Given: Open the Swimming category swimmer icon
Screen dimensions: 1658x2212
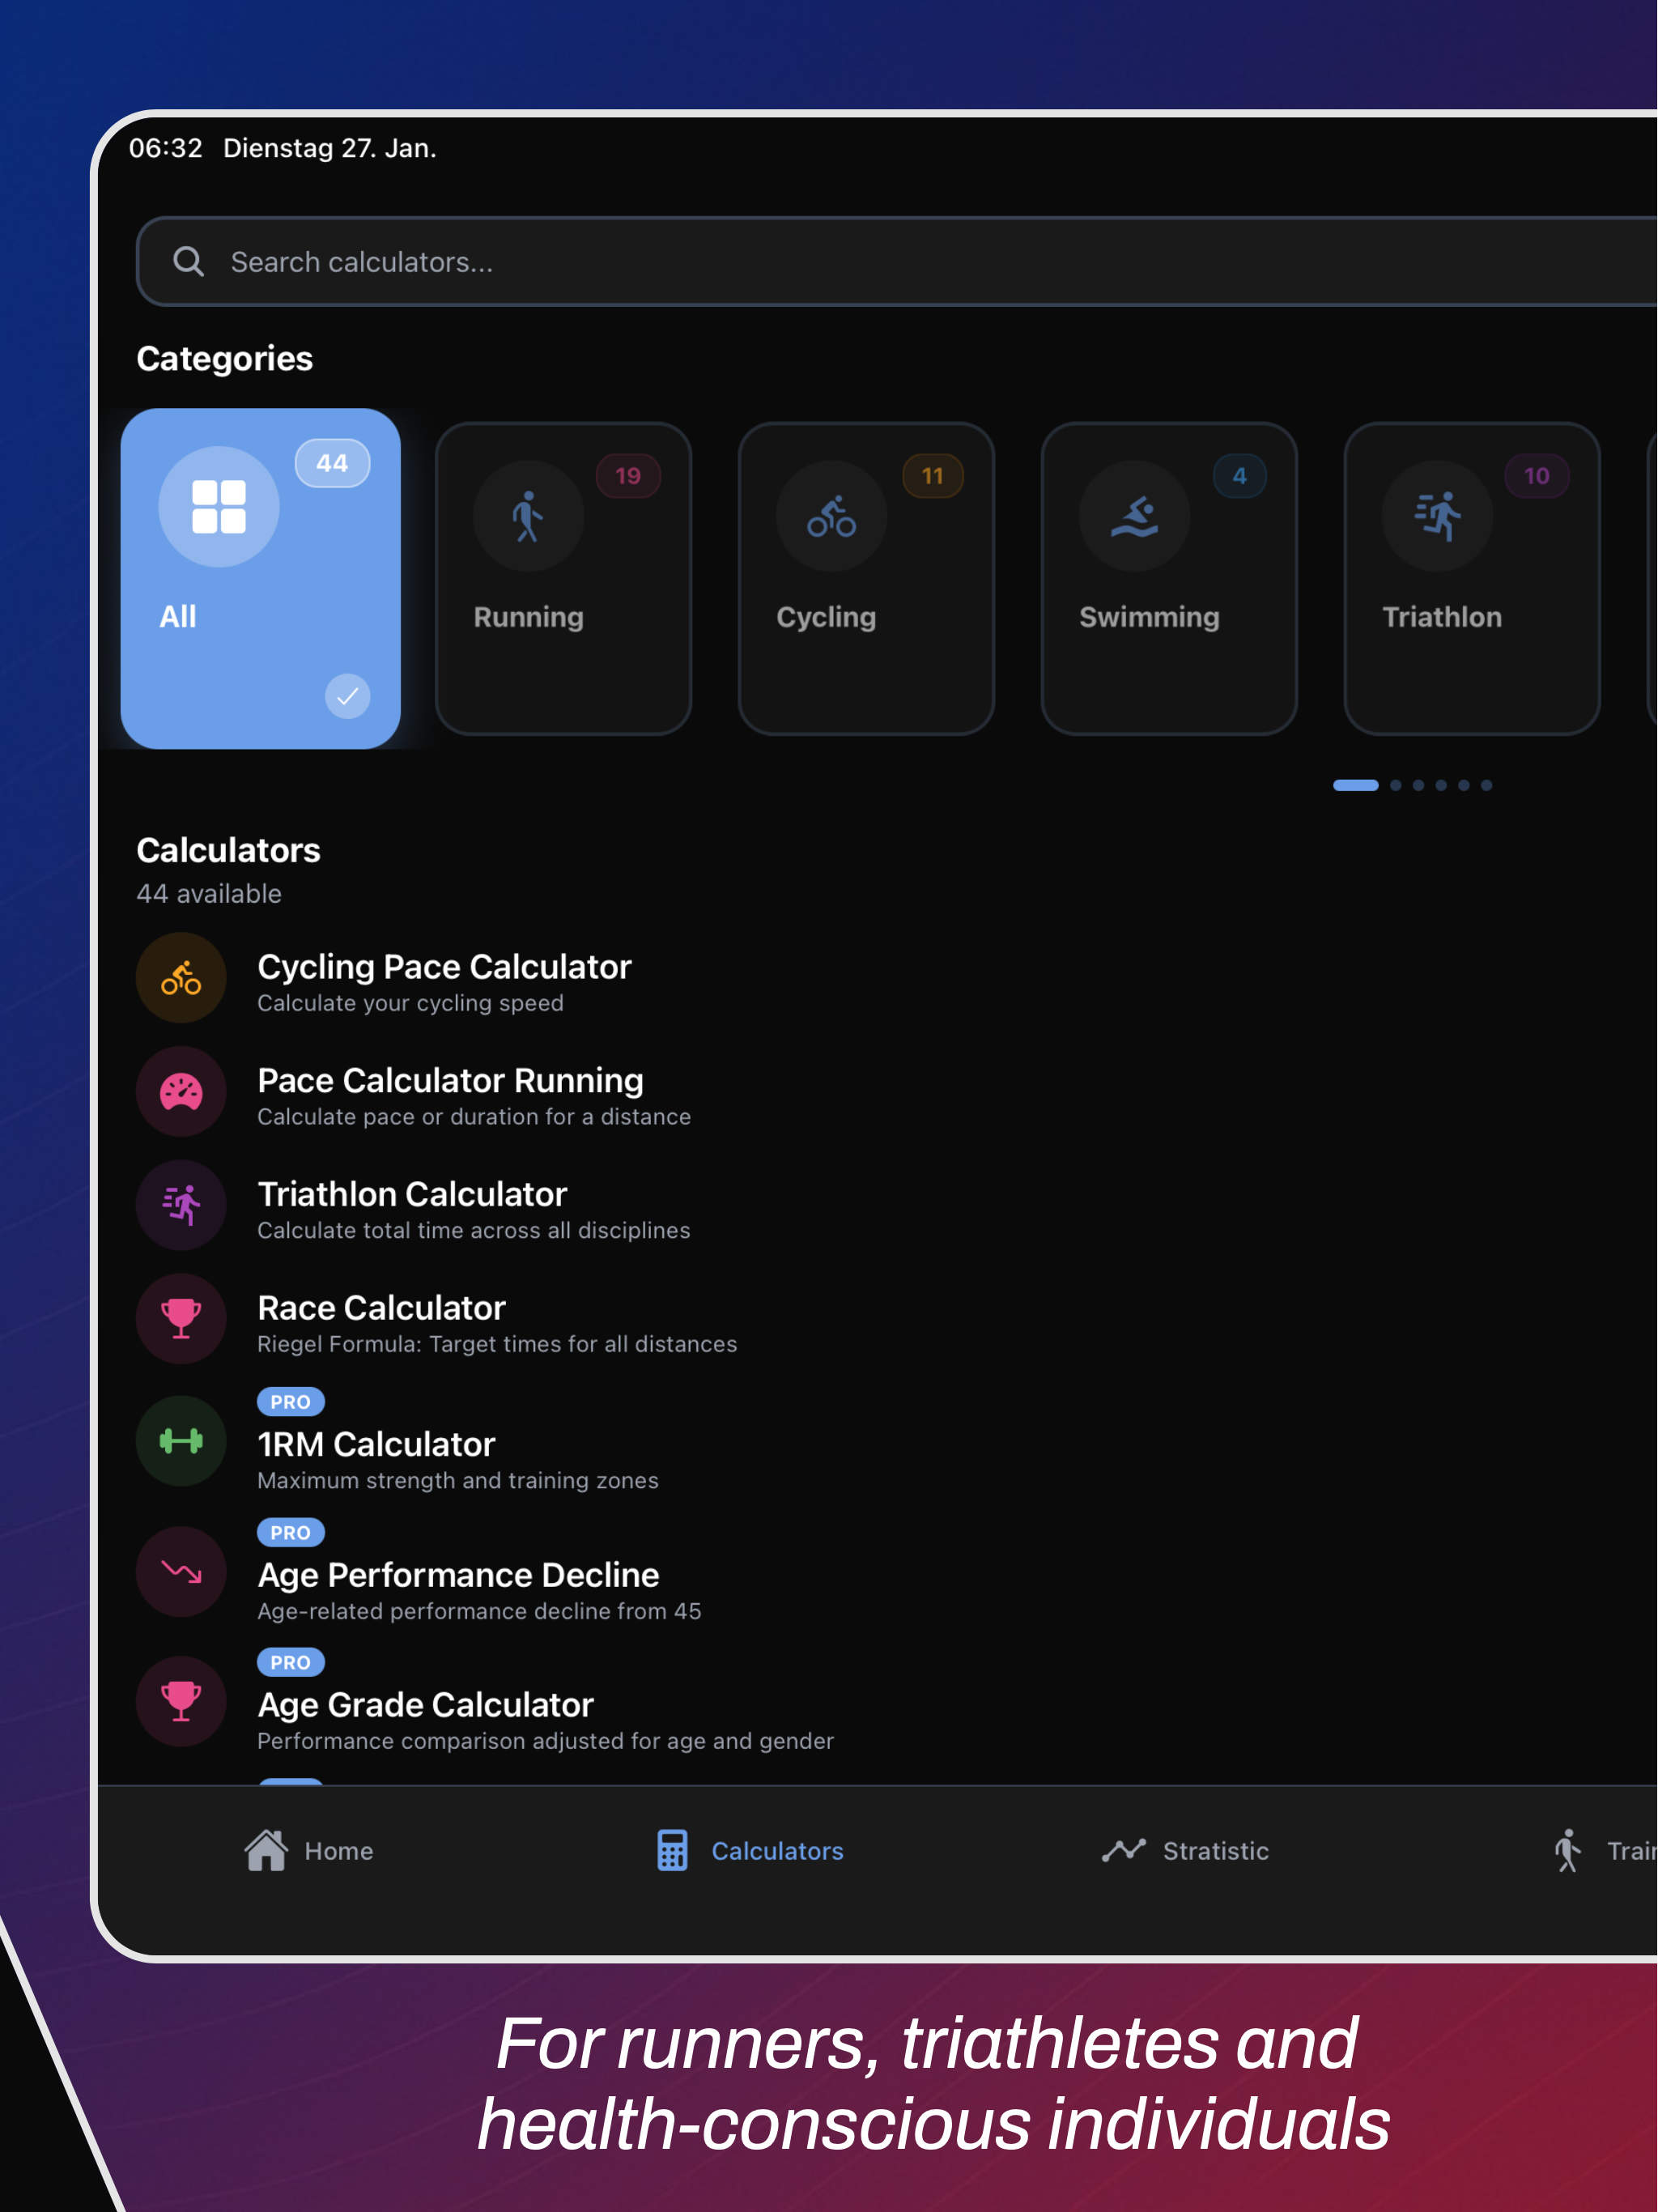Looking at the screenshot, I should click(1134, 516).
